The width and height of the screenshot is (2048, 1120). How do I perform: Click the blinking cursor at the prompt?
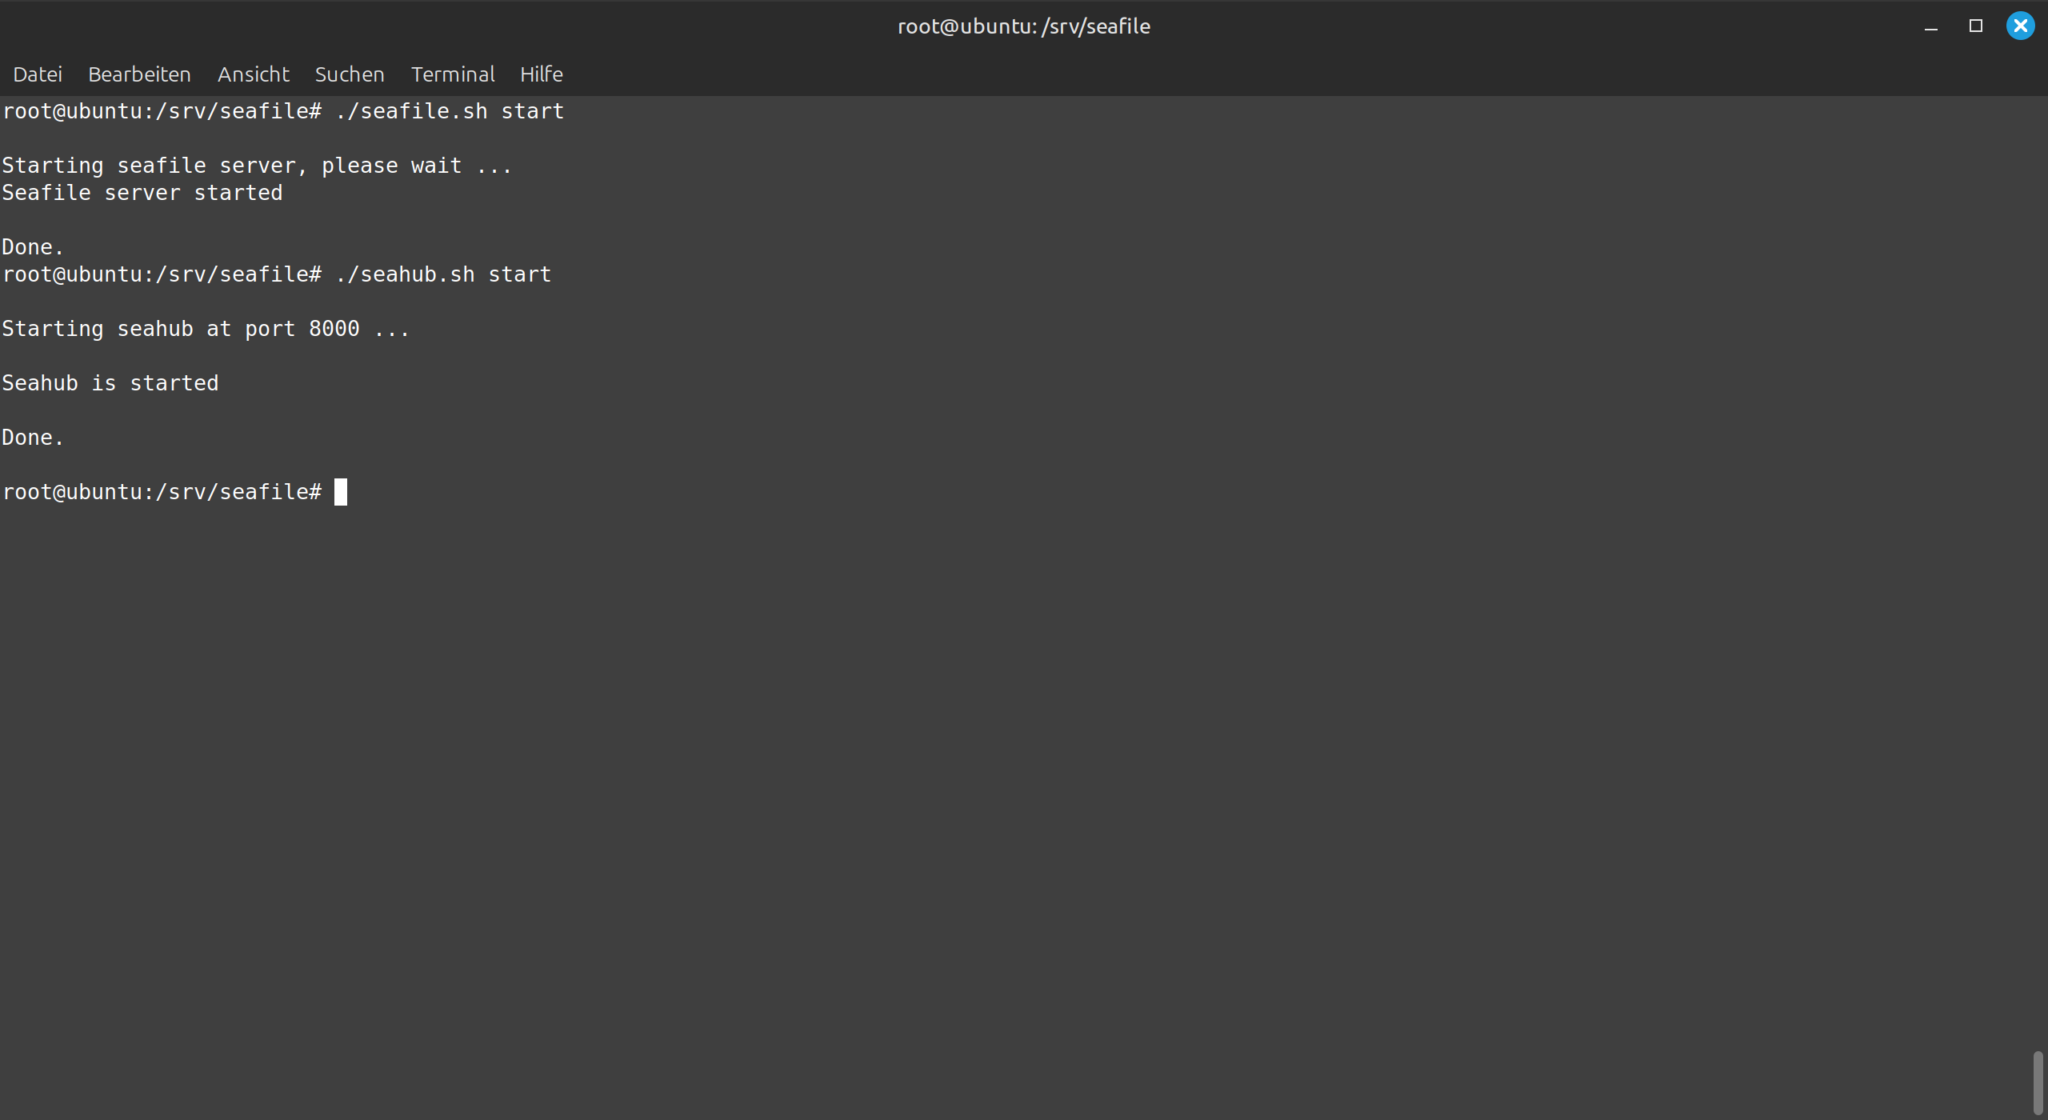[x=341, y=492]
